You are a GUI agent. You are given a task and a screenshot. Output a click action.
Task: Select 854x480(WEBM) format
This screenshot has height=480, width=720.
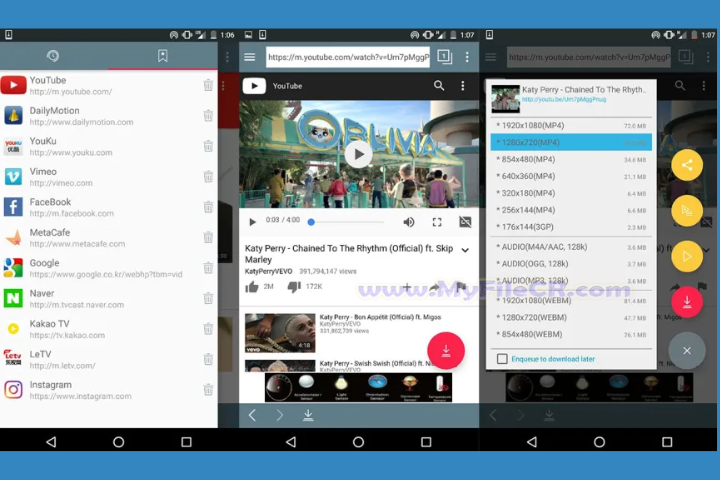tap(571, 334)
